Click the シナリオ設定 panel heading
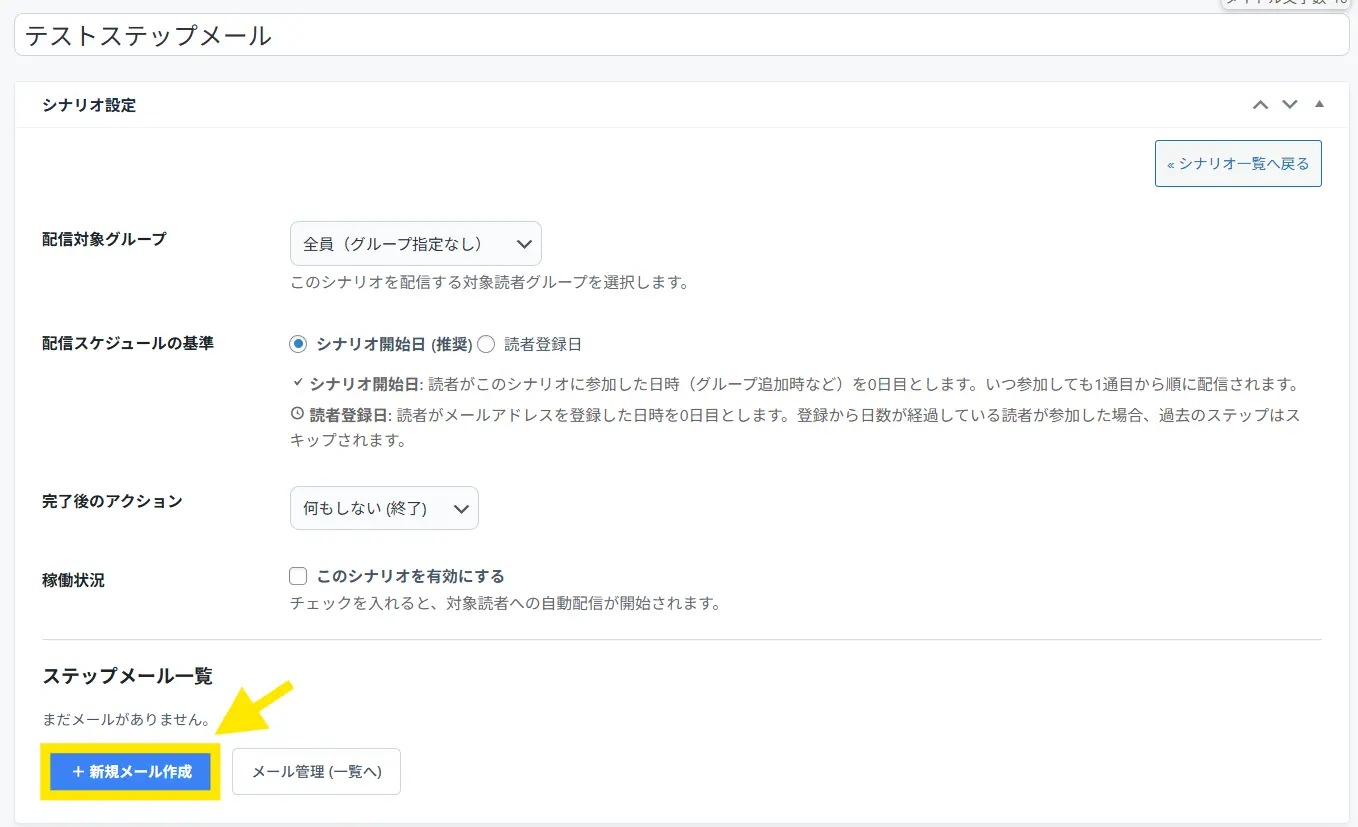Screen dimensions: 1358x827 pos(89,105)
